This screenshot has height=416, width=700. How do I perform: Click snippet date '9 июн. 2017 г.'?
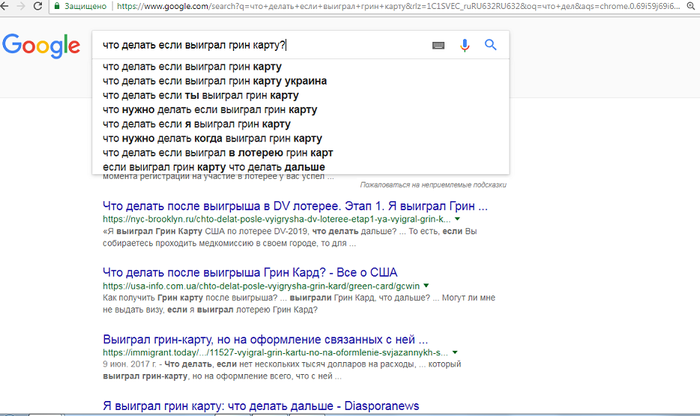[x=129, y=364]
